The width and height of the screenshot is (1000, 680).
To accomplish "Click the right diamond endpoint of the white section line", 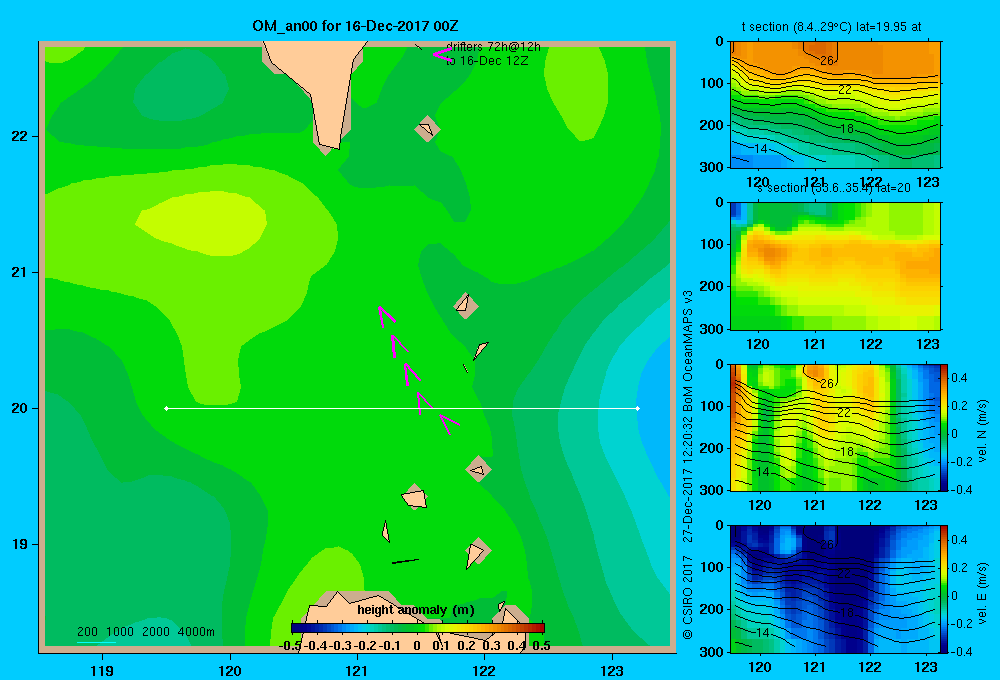I will coord(638,408).
